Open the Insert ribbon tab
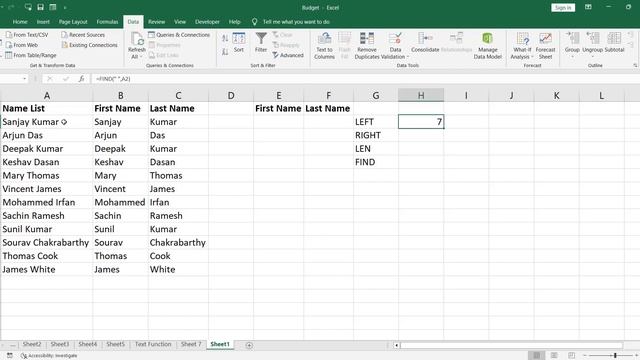The height and width of the screenshot is (360, 640). (43, 22)
